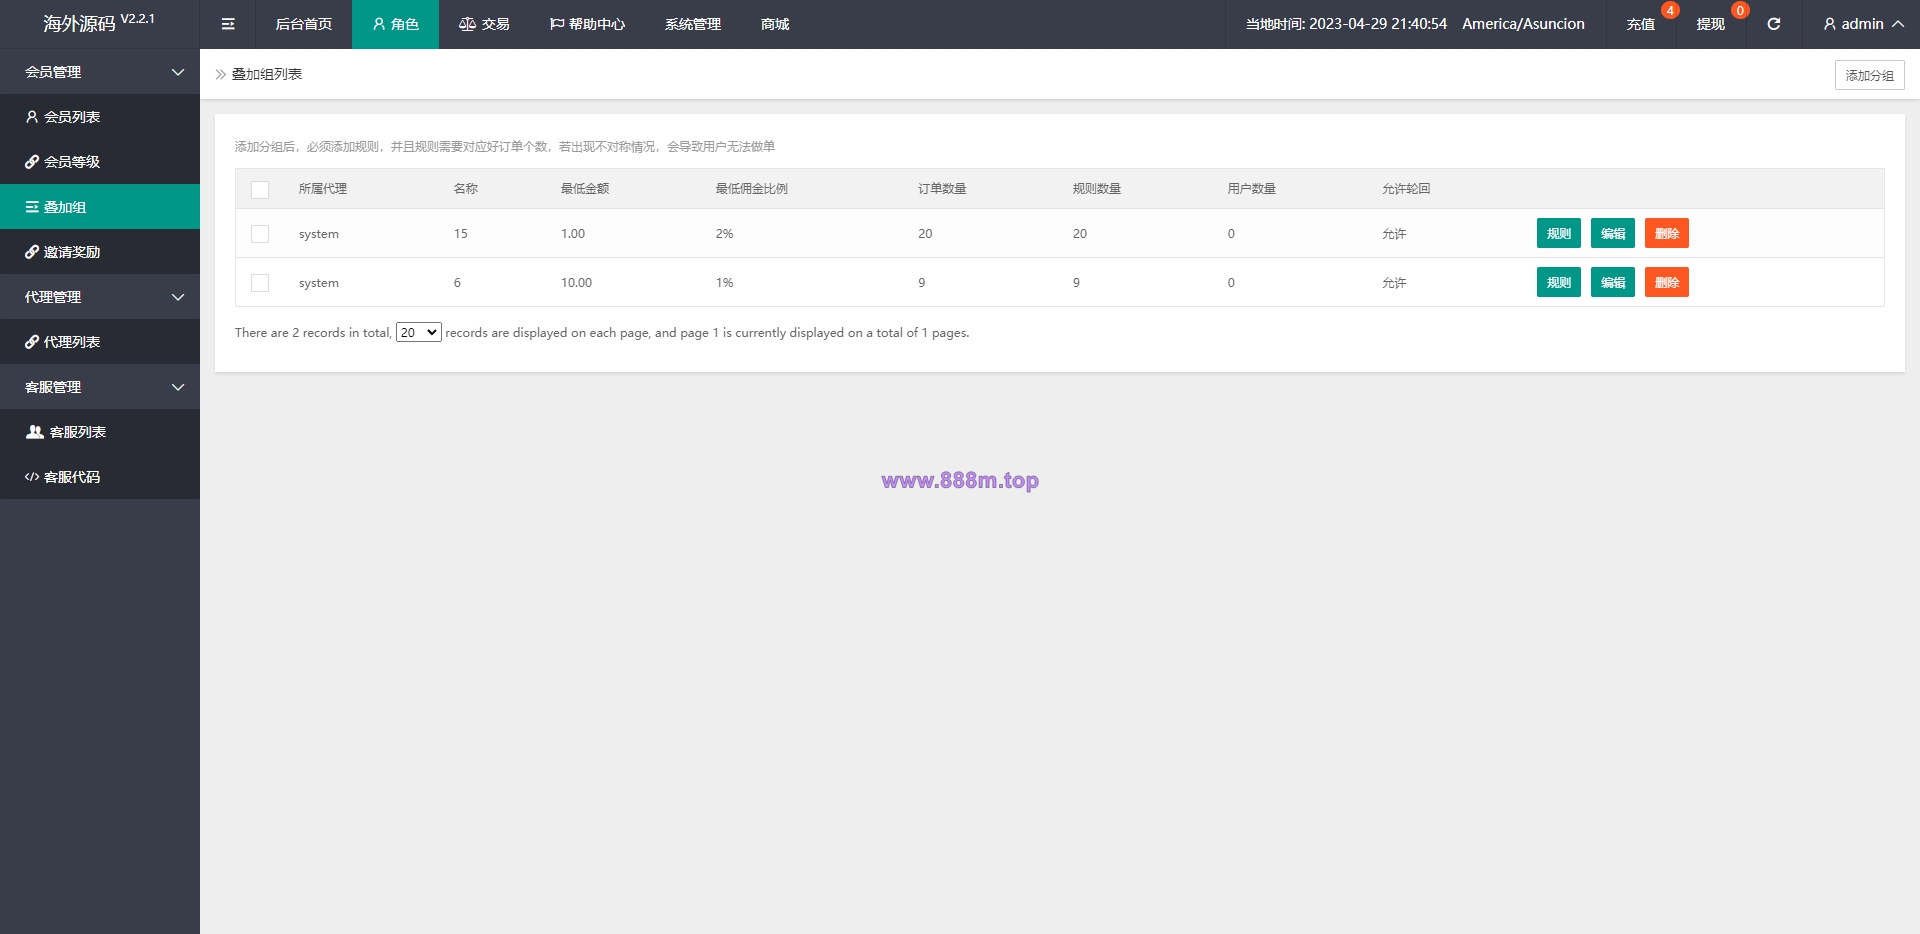The image size is (1920, 934).
Task: Click the double-chevron breadcrumb icon
Action: 221,74
